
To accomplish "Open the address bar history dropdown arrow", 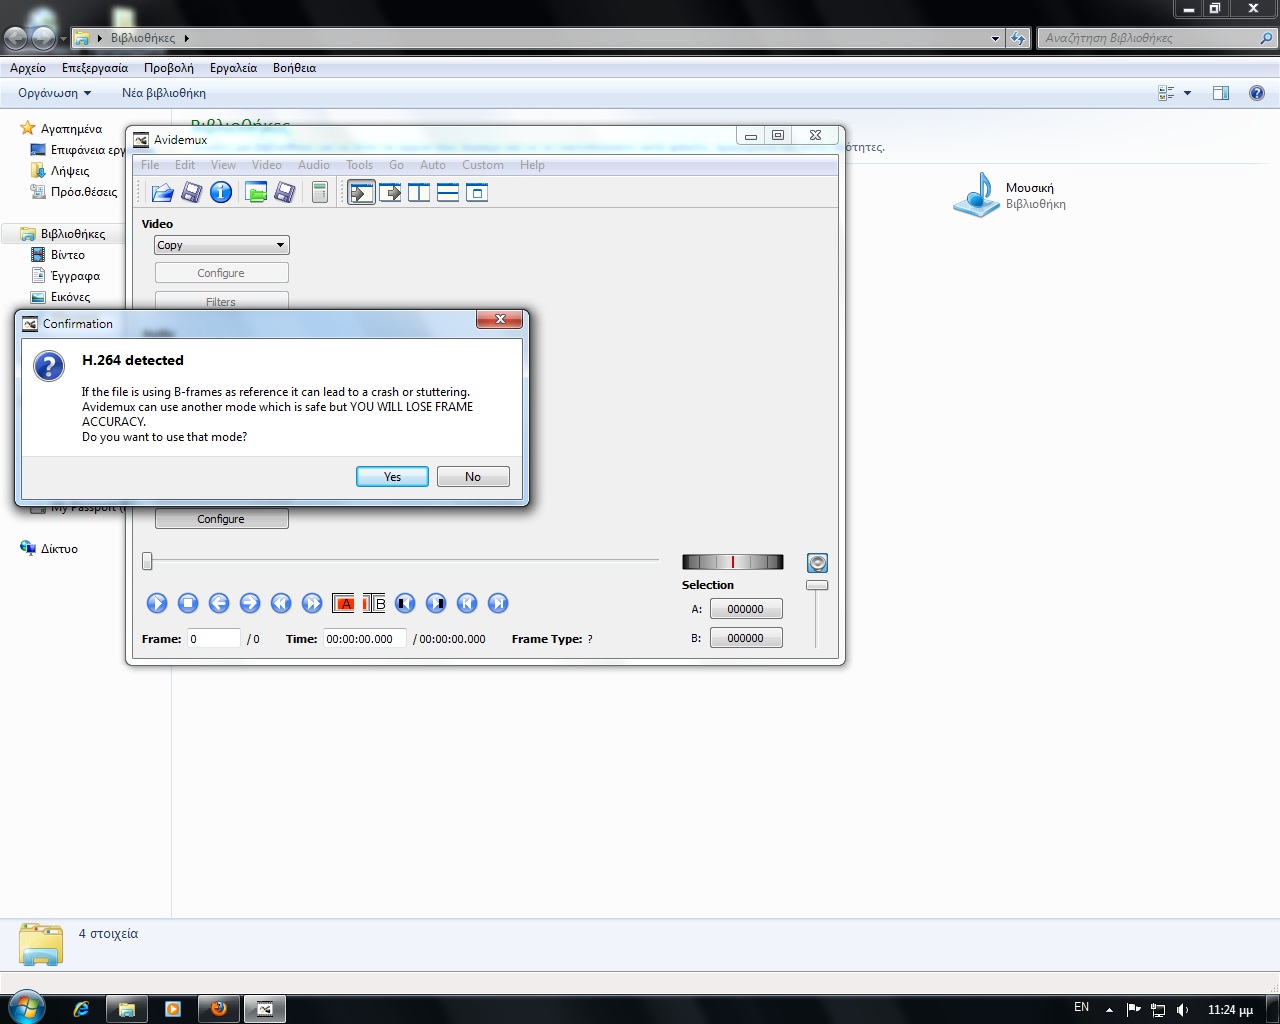I will click(x=995, y=38).
